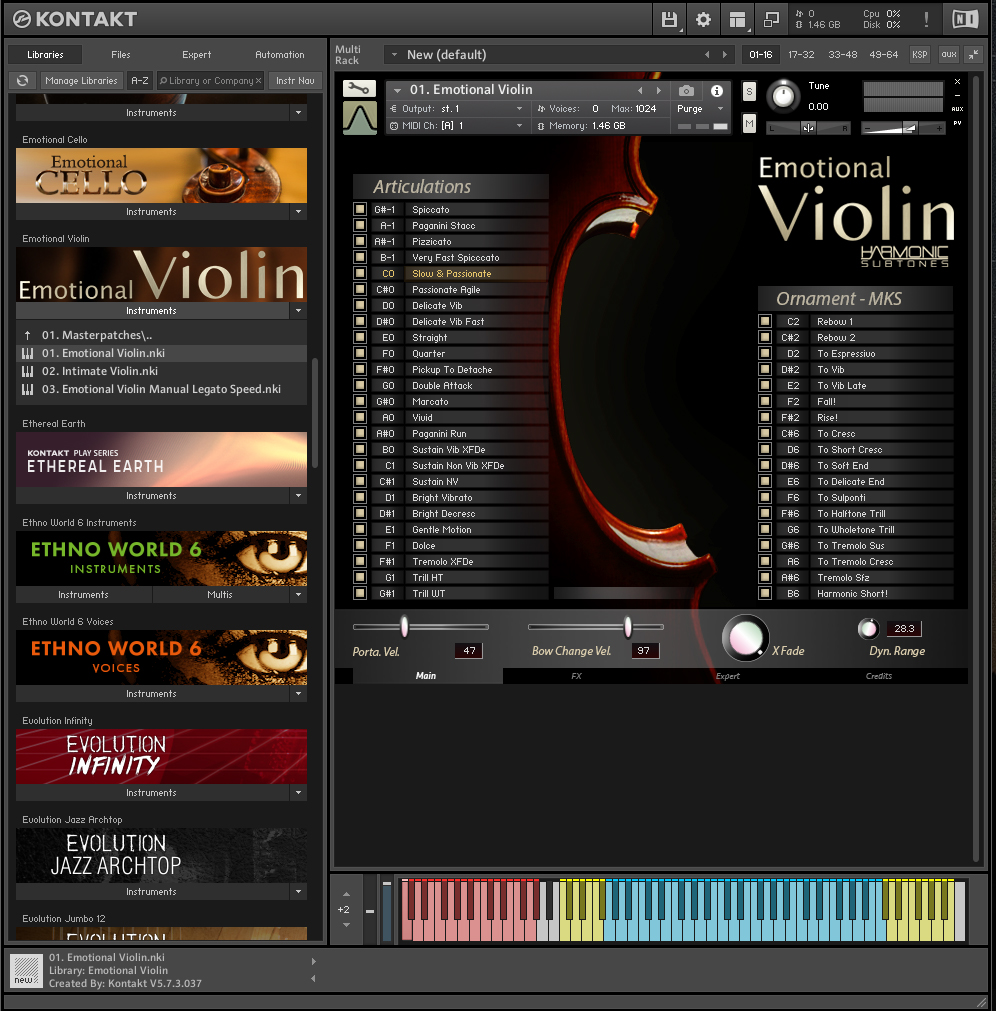Click the Solo S button
The image size is (996, 1011).
click(x=749, y=92)
